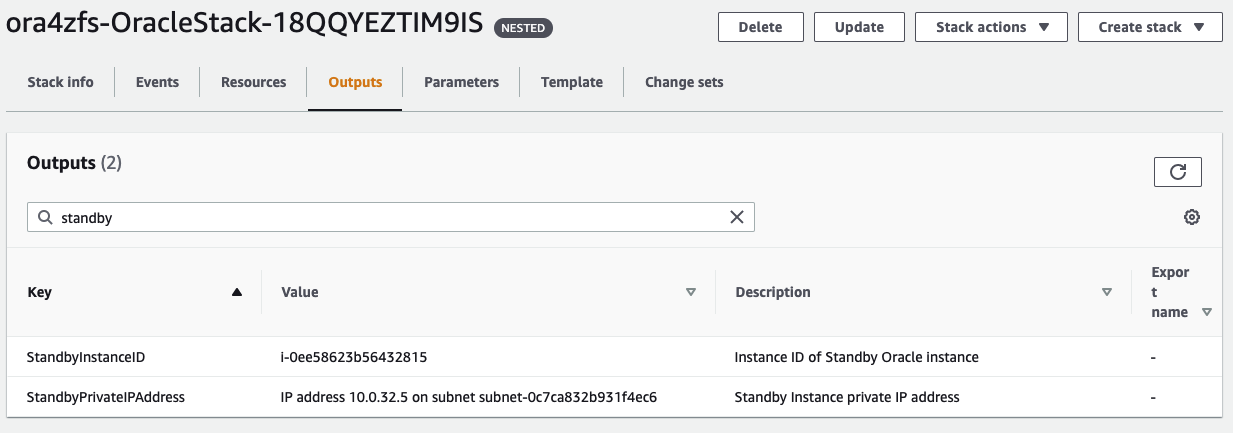Expand the Create stack dropdown
The width and height of the screenshot is (1233, 433).
pos(1150,27)
